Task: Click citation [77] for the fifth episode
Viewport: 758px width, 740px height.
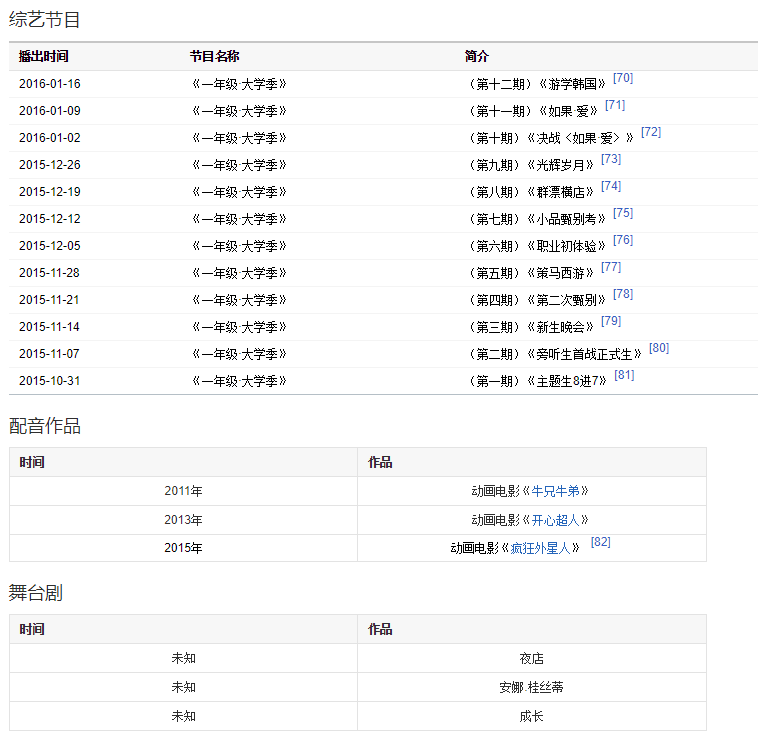Action: (x=611, y=267)
